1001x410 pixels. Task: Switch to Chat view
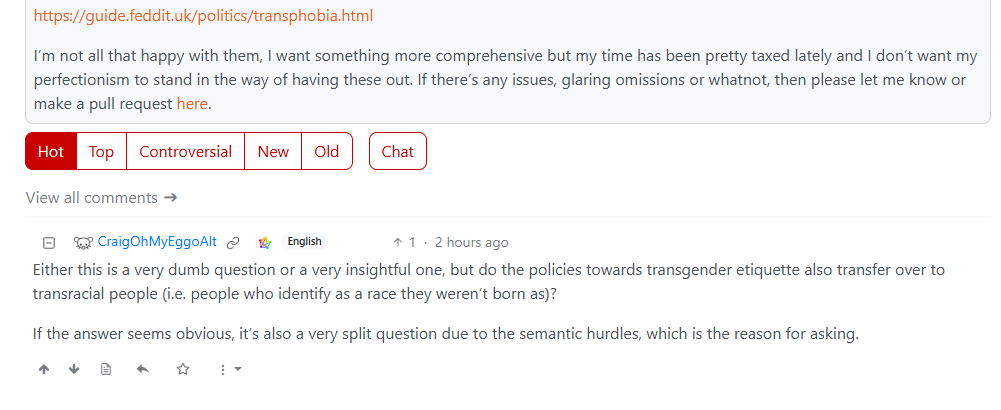(398, 151)
